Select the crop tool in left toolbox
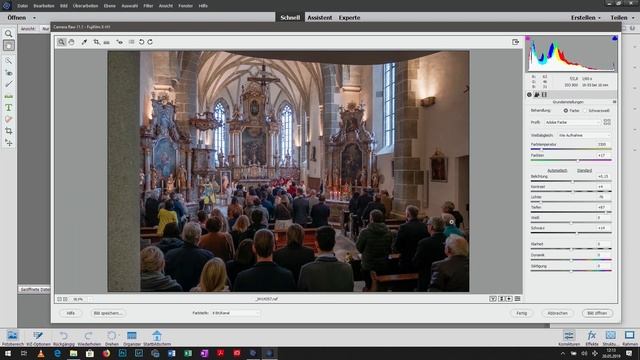 pos(9,131)
